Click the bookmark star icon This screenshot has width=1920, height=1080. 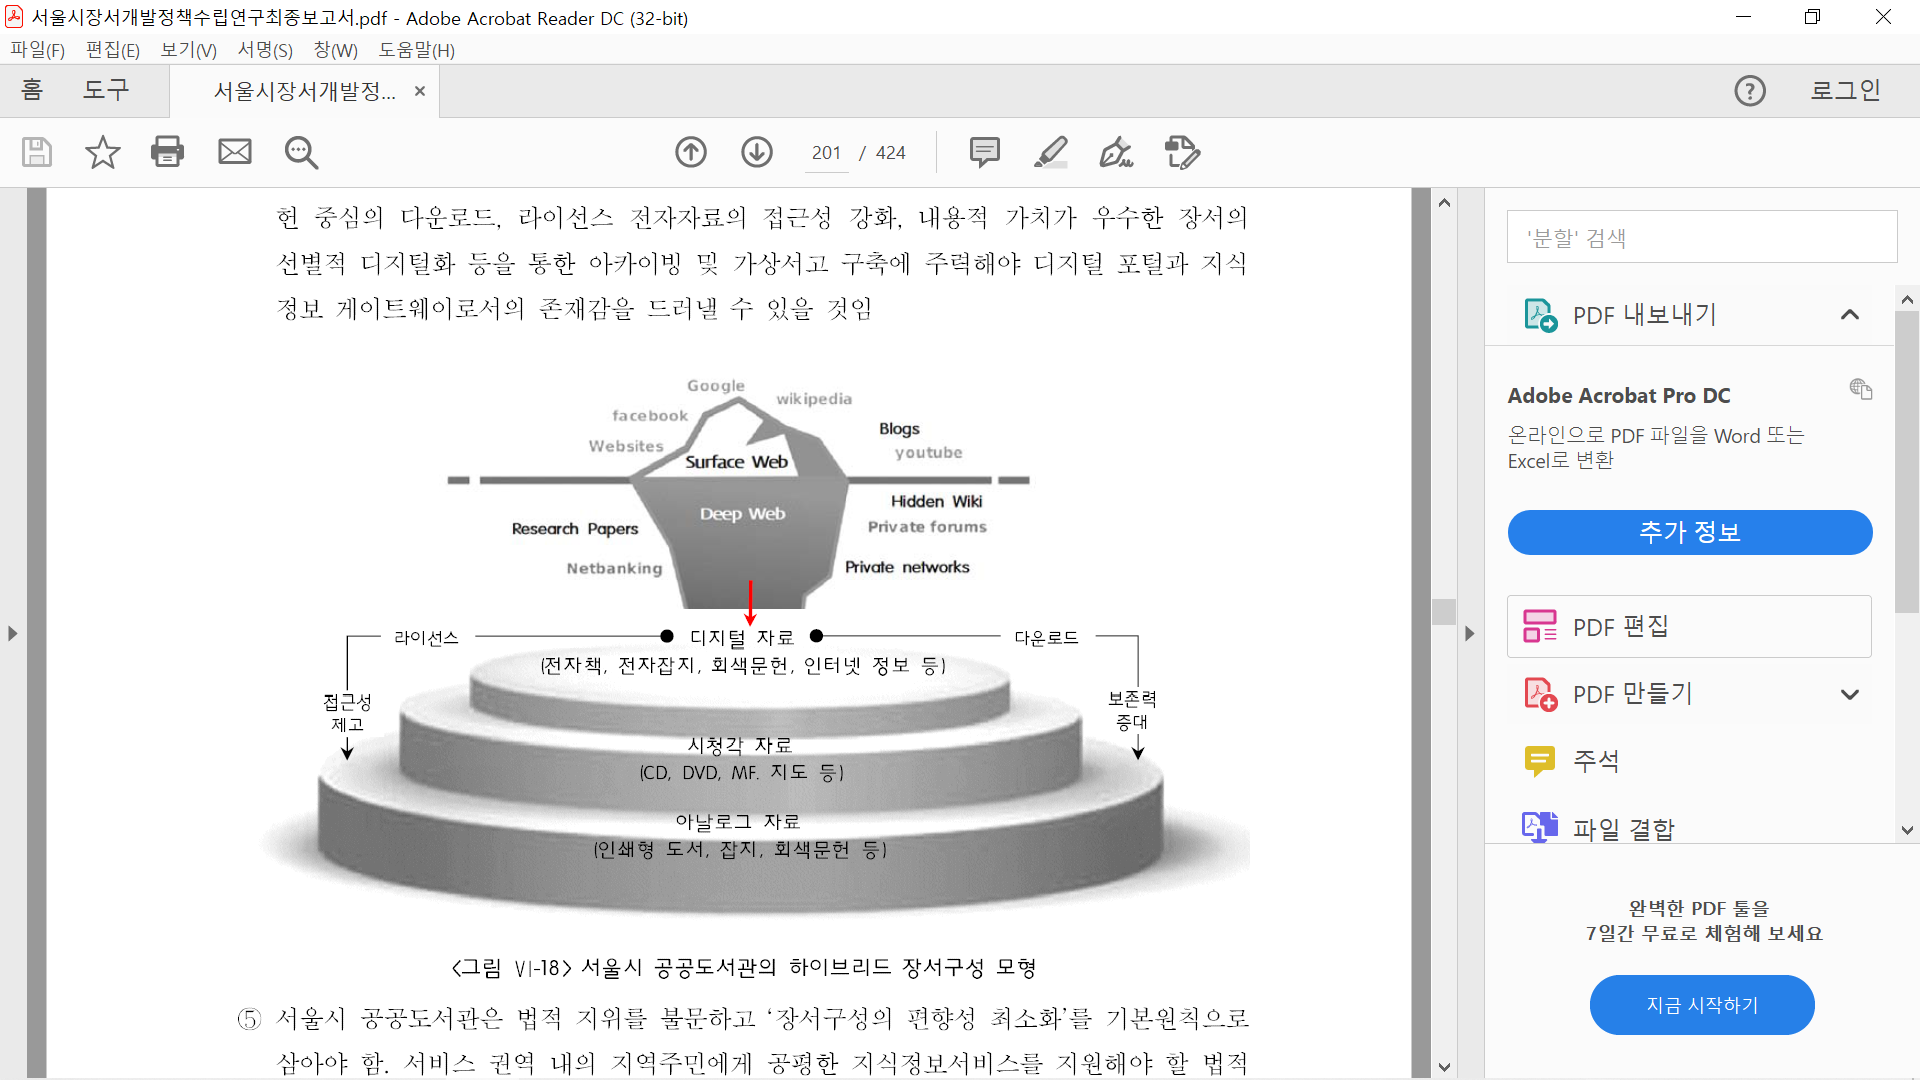pyautogui.click(x=102, y=152)
